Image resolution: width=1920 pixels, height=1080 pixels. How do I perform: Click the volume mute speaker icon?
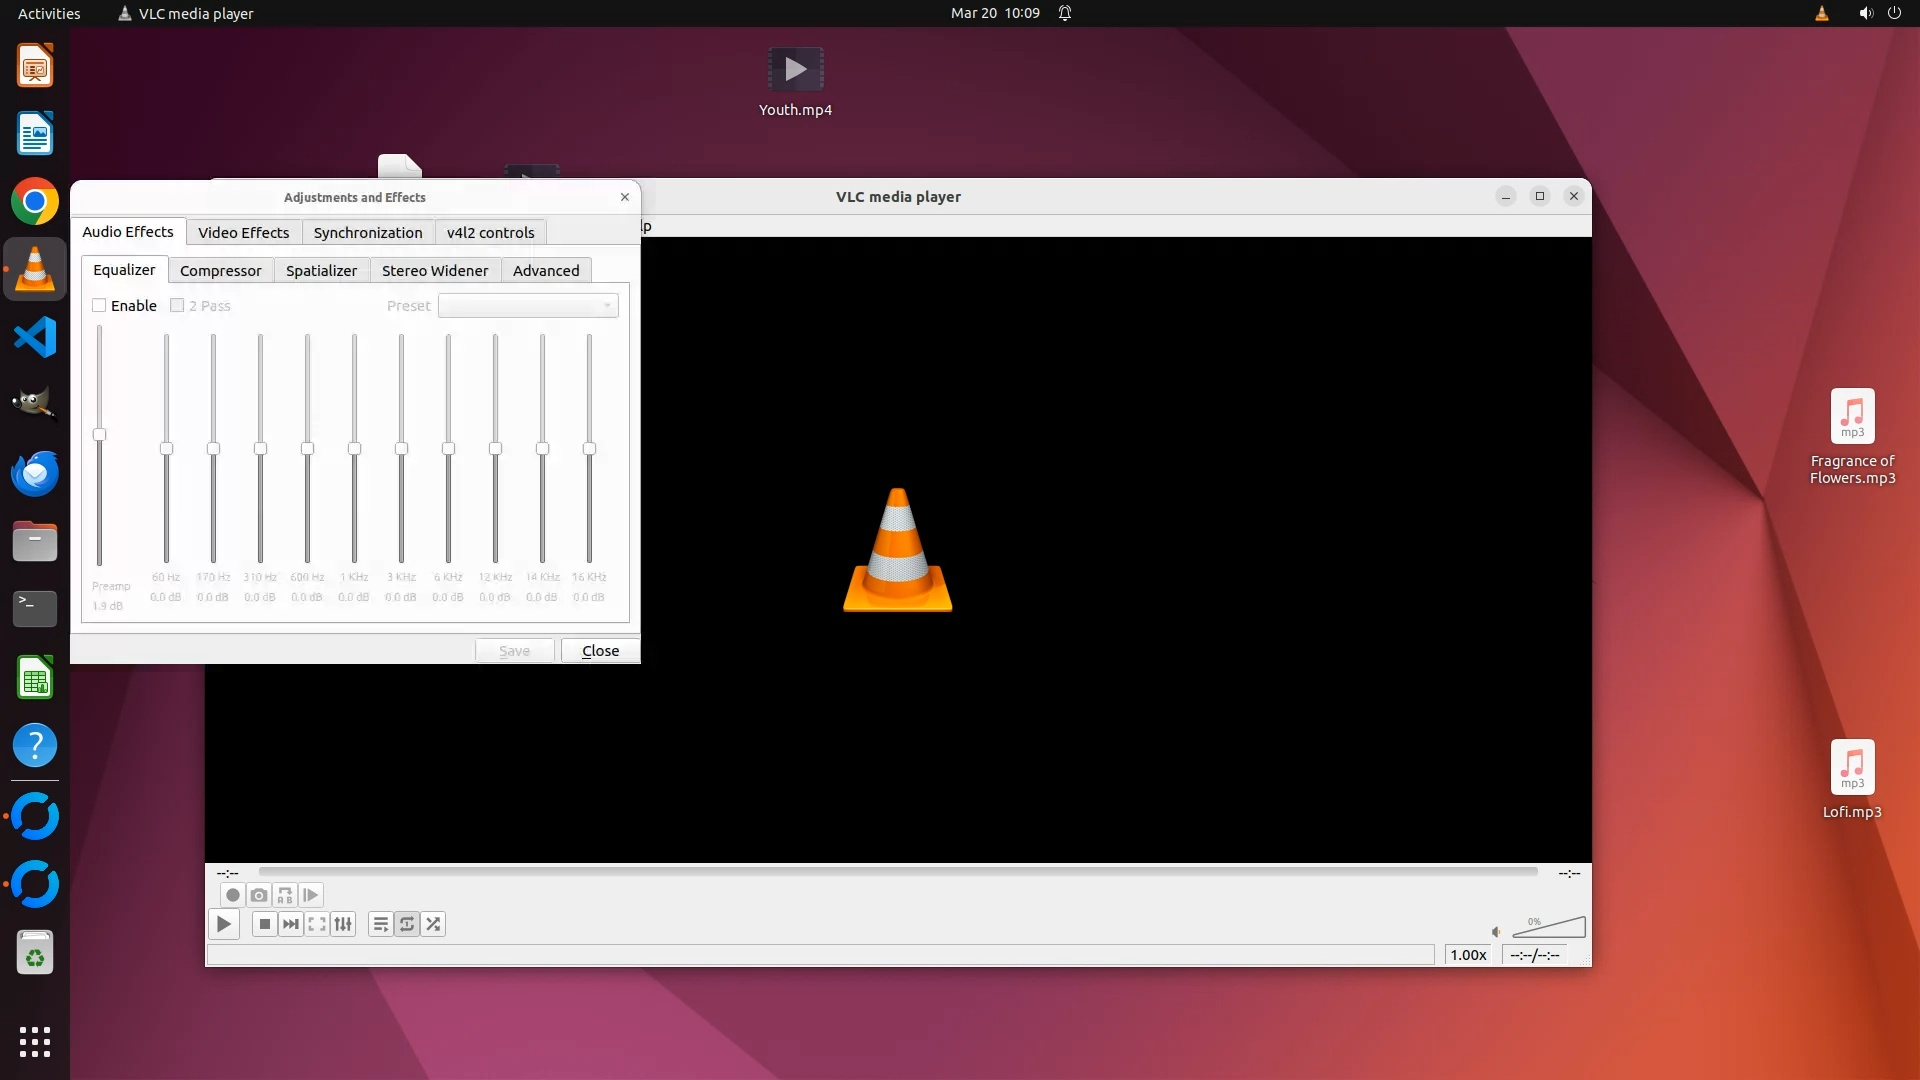[1496, 932]
